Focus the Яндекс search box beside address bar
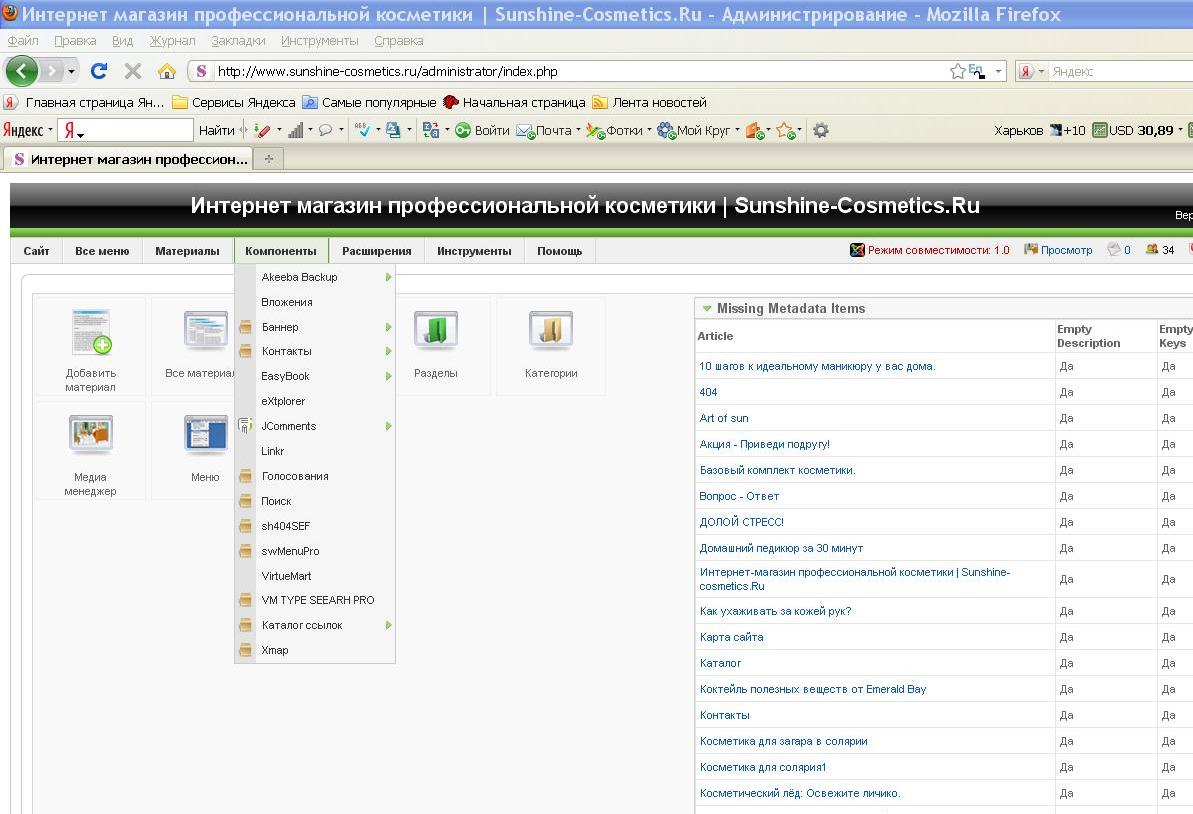Image resolution: width=1193 pixels, height=814 pixels. (1121, 72)
